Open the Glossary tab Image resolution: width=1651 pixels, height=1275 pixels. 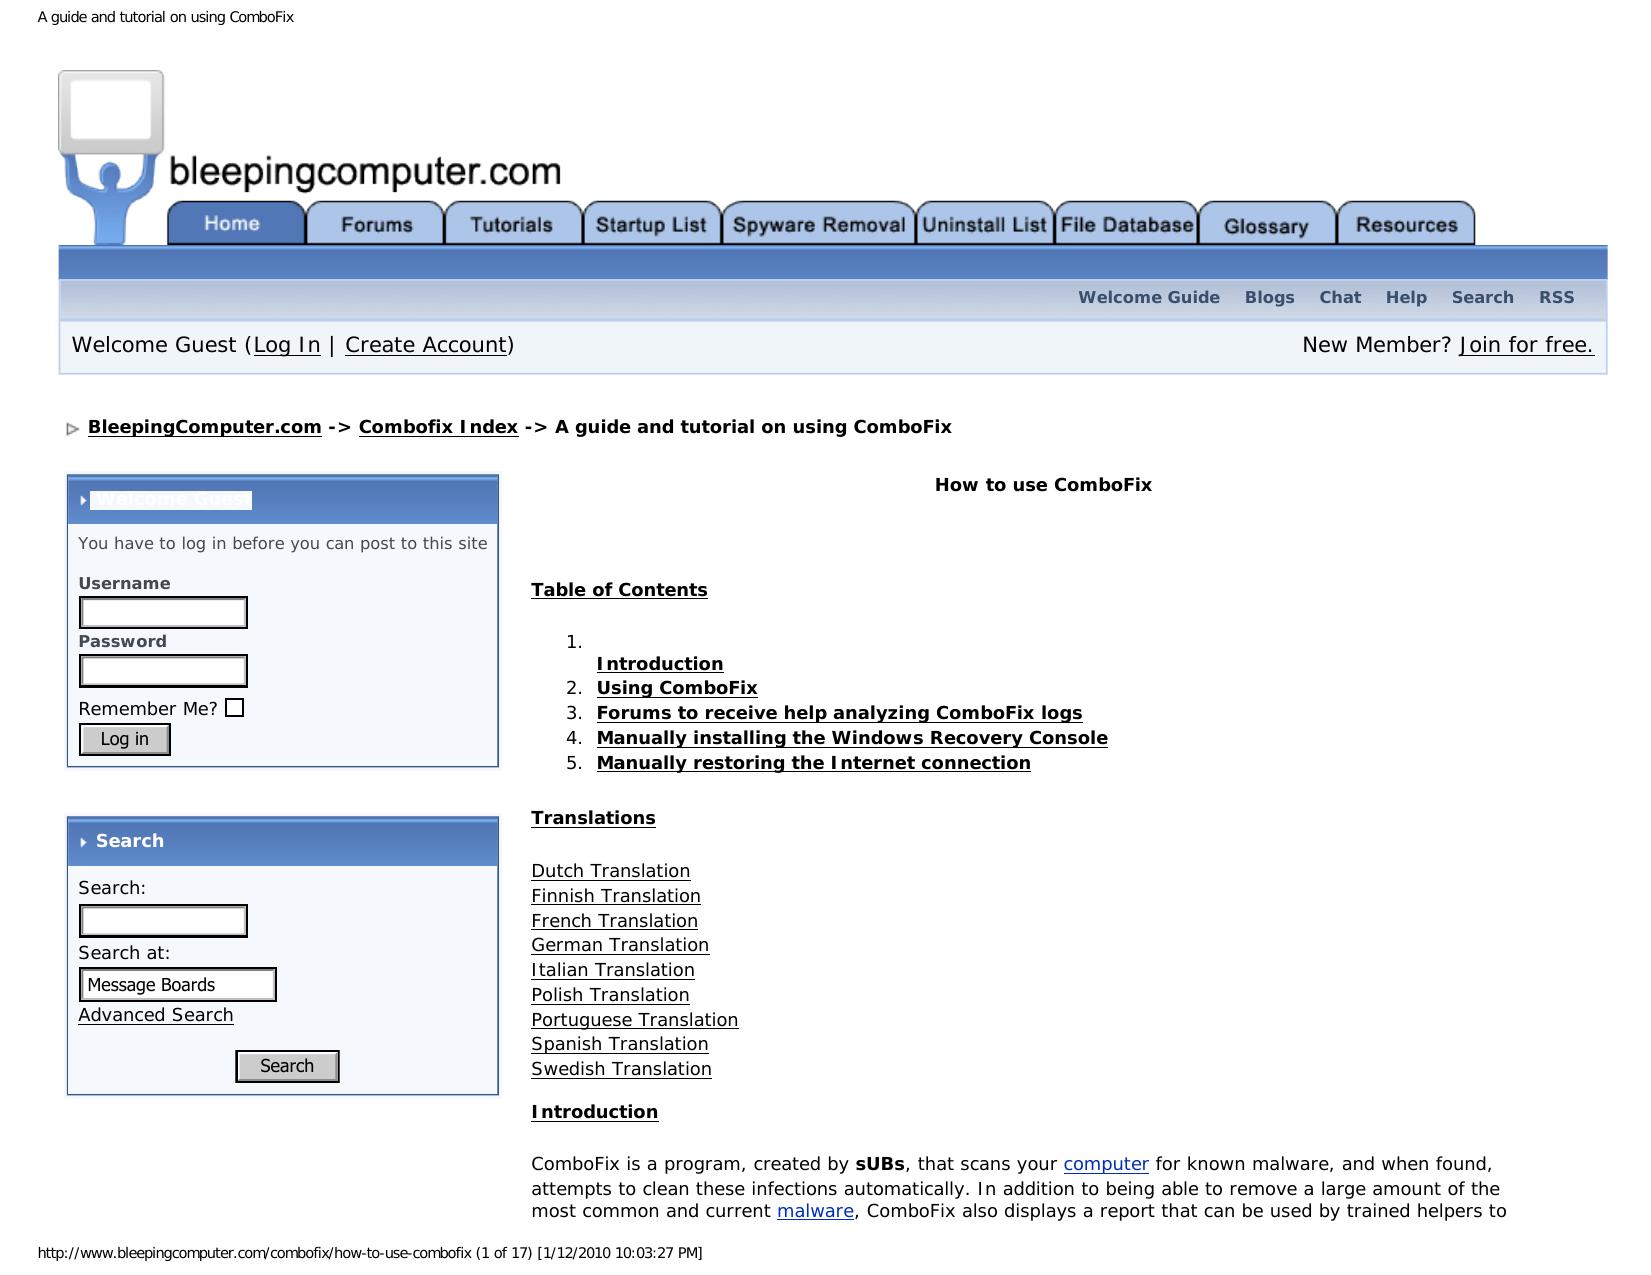(x=1267, y=225)
